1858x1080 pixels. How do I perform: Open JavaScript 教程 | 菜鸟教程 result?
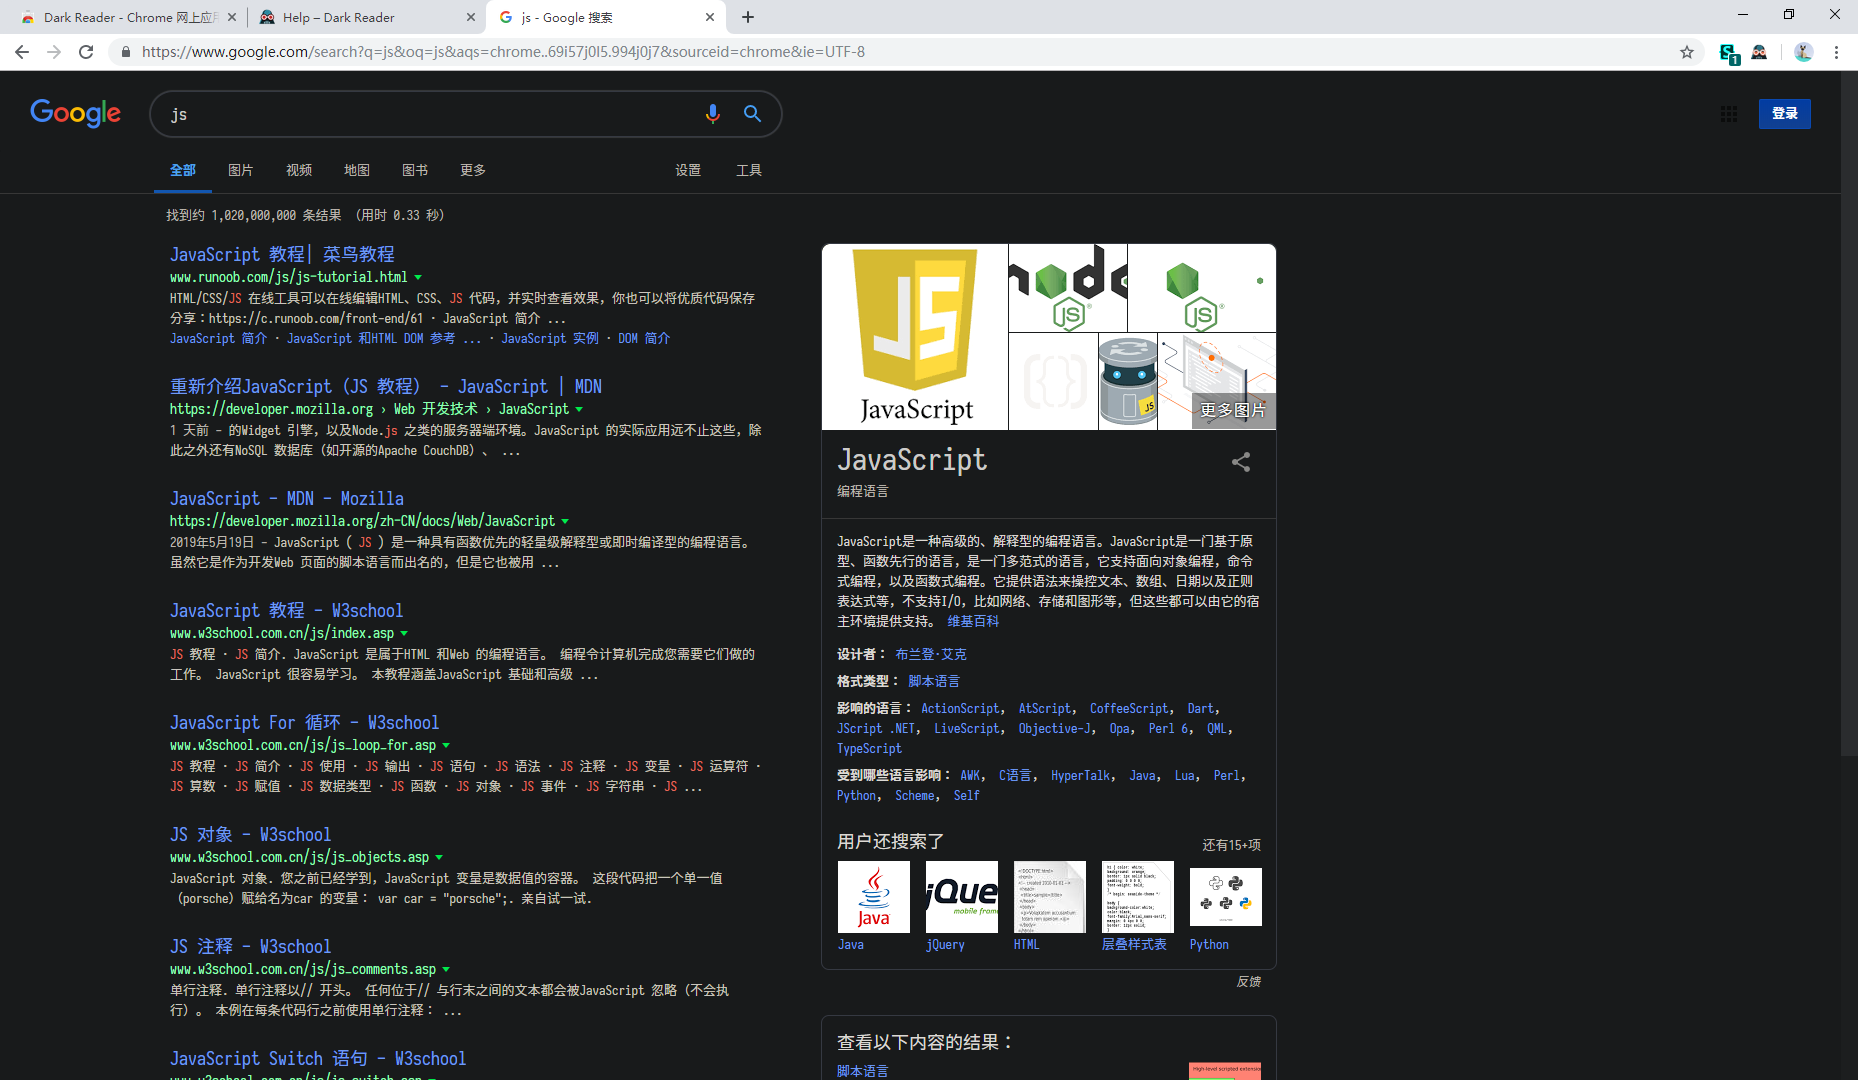pos(282,254)
